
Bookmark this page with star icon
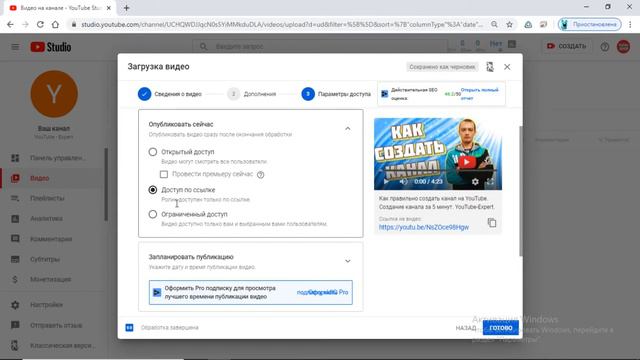[509, 24]
